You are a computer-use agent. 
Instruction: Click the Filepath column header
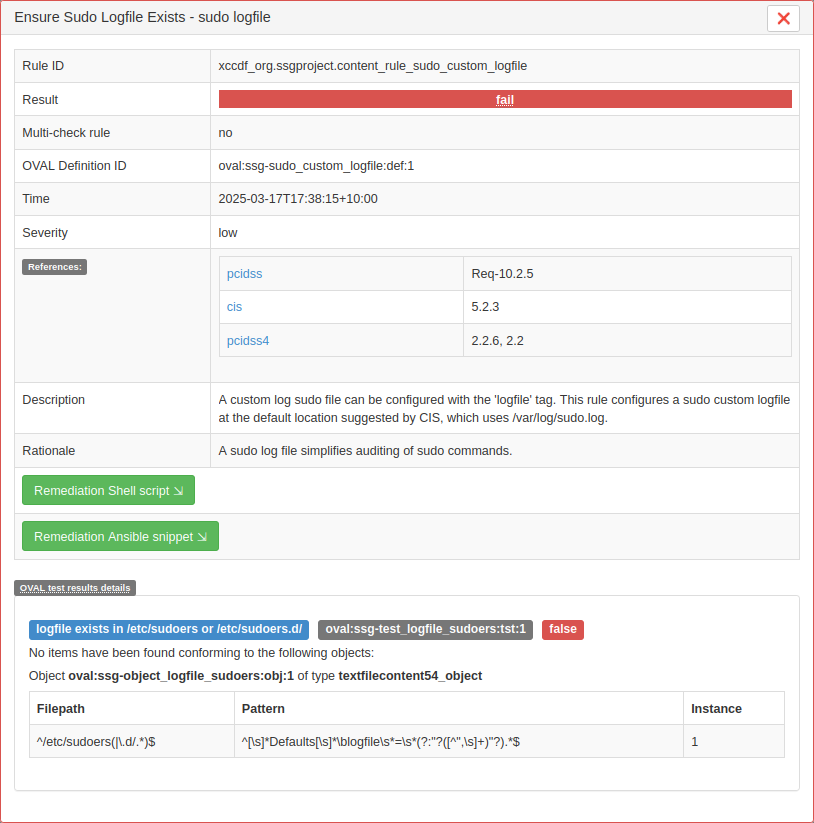pos(61,708)
